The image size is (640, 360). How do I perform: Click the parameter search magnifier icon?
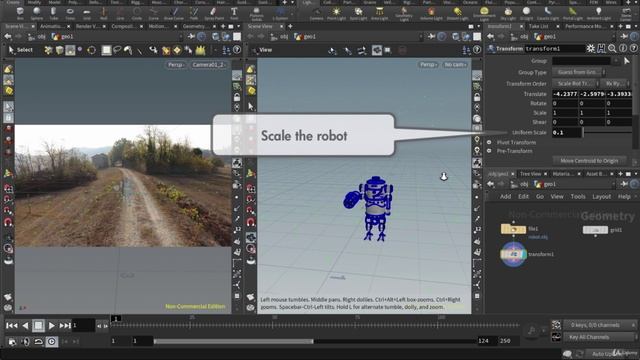point(612,49)
